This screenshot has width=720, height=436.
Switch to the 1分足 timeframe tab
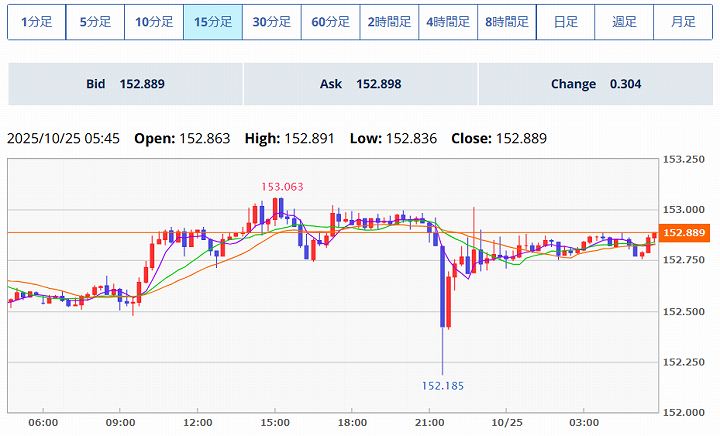point(37,21)
